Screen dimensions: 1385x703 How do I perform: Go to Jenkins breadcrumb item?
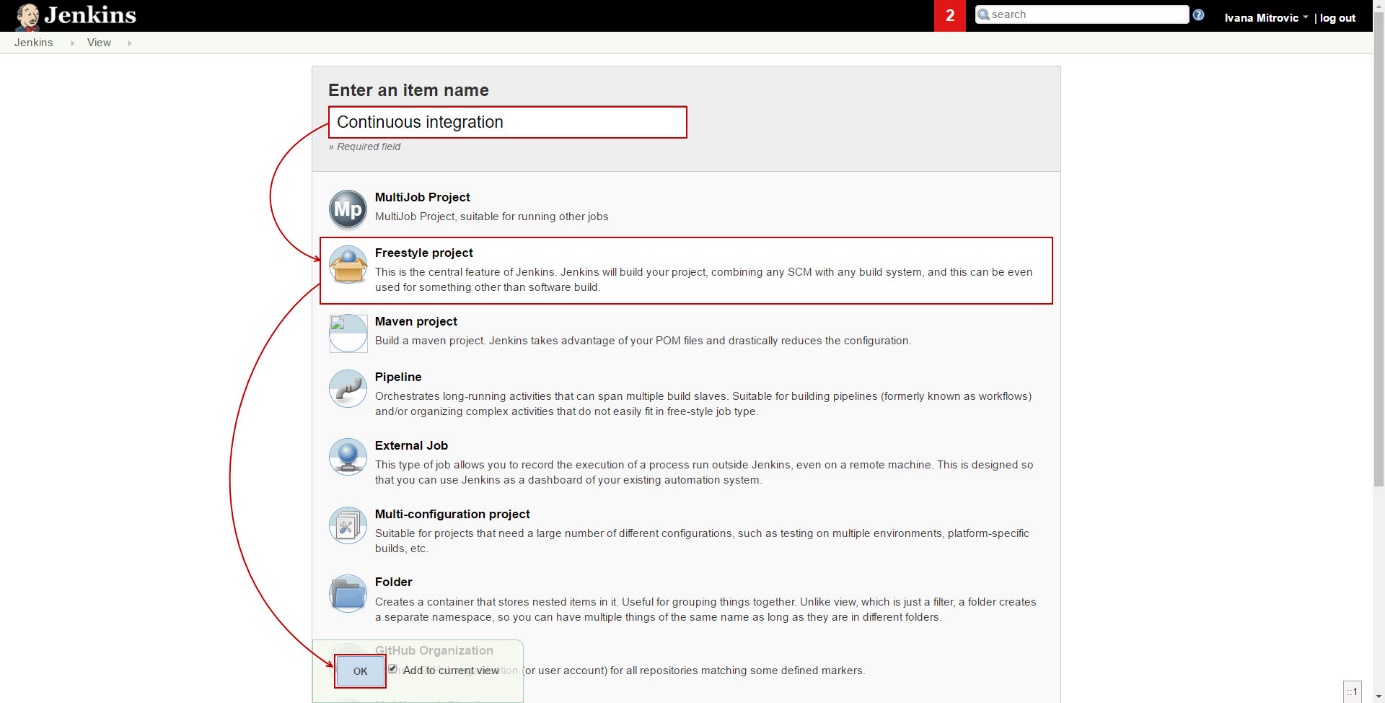(34, 43)
